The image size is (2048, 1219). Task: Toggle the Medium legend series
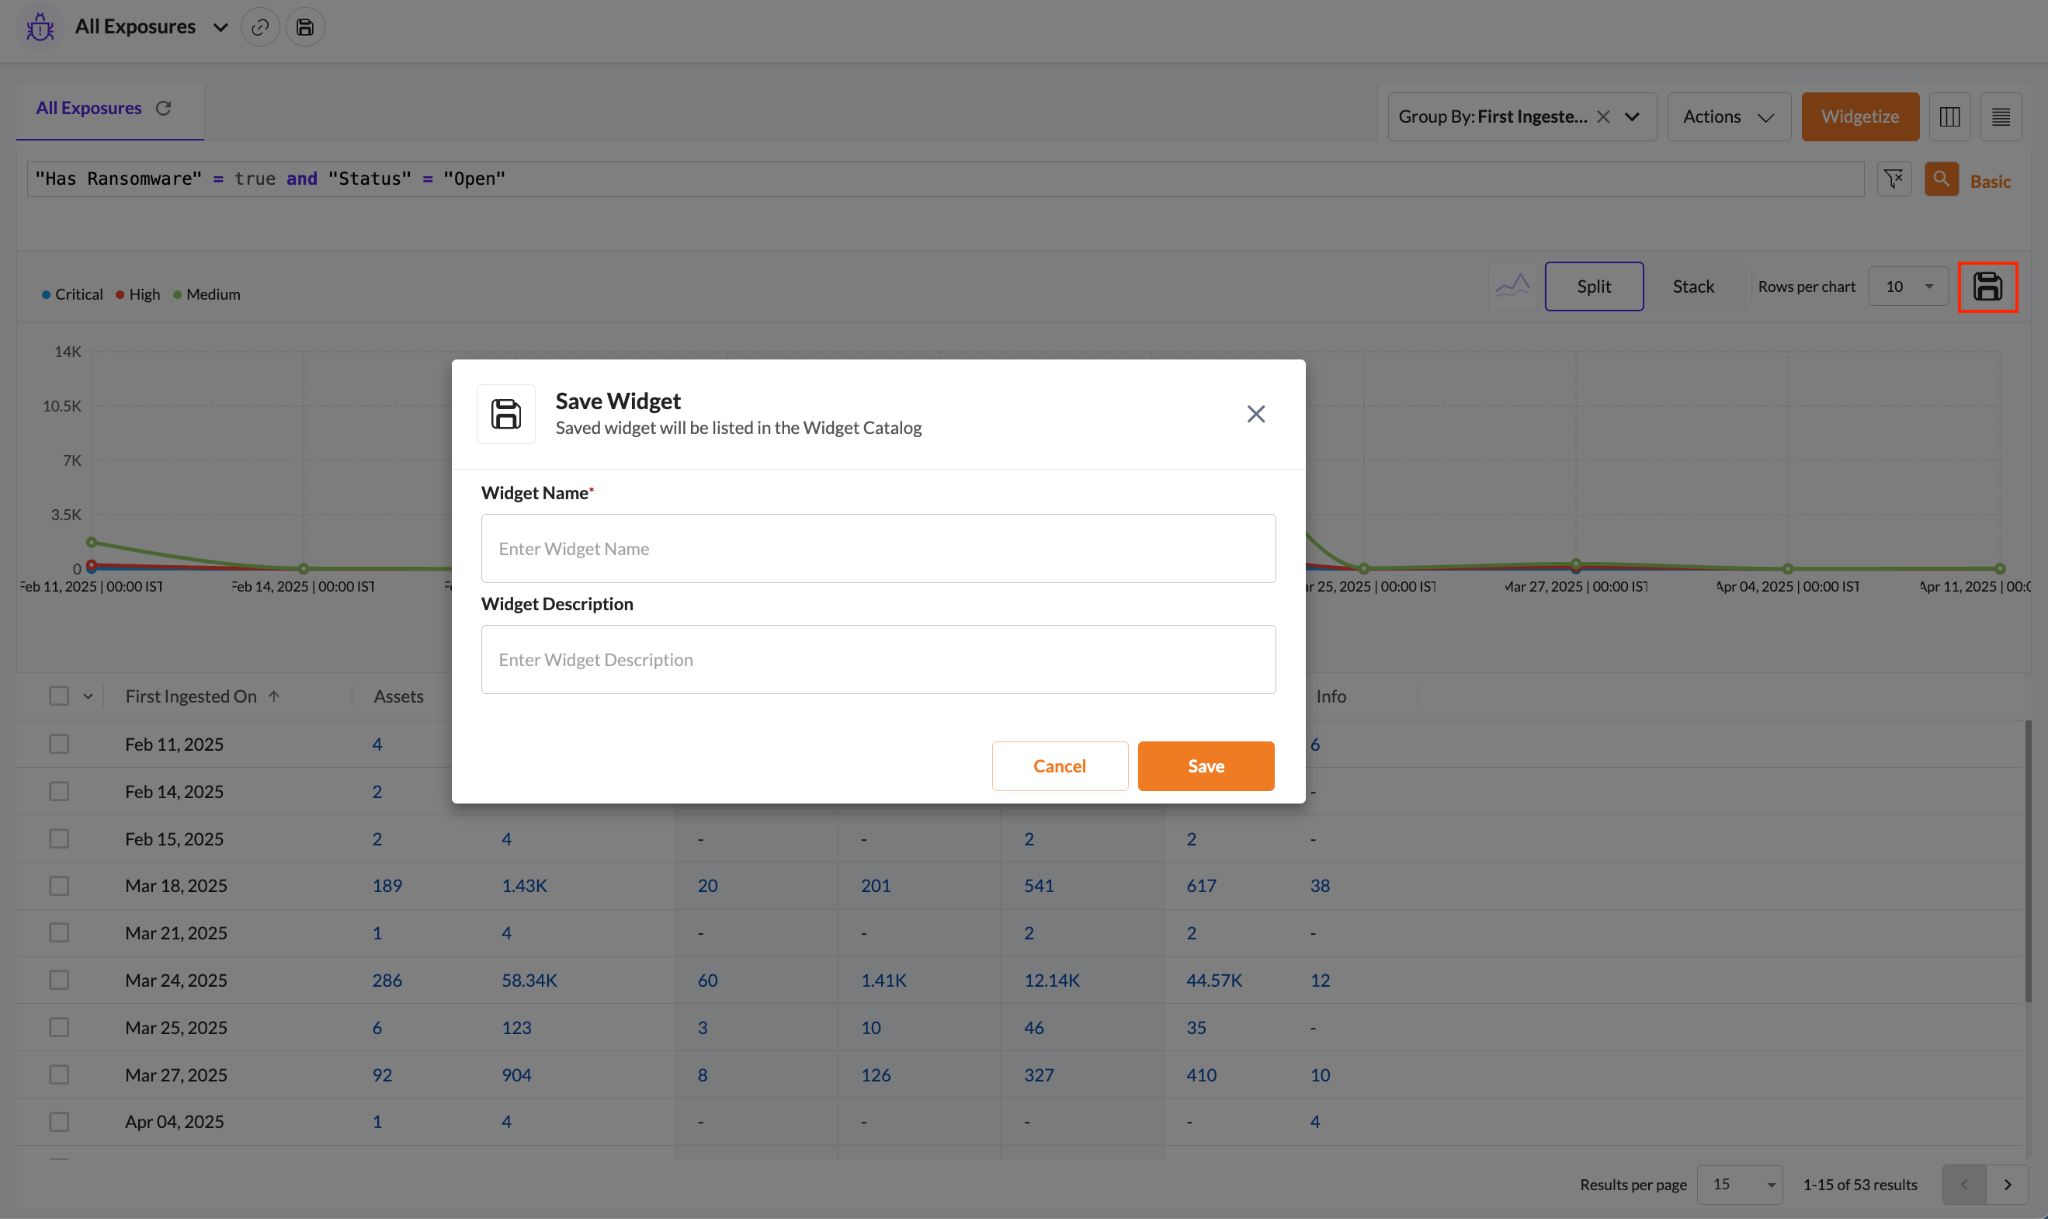[207, 294]
